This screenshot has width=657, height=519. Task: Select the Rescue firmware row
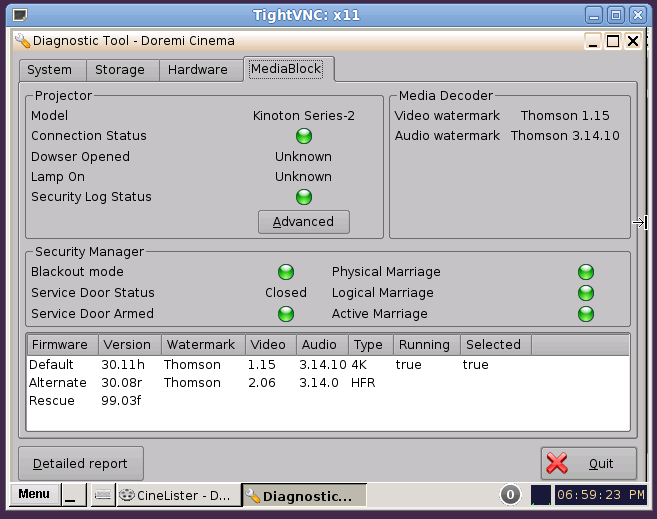328,400
